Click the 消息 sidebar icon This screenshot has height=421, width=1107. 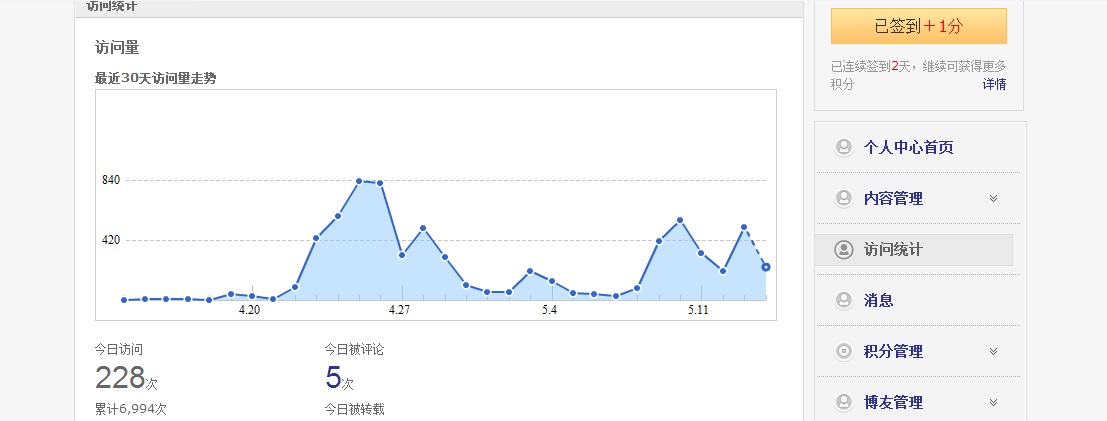click(x=843, y=300)
